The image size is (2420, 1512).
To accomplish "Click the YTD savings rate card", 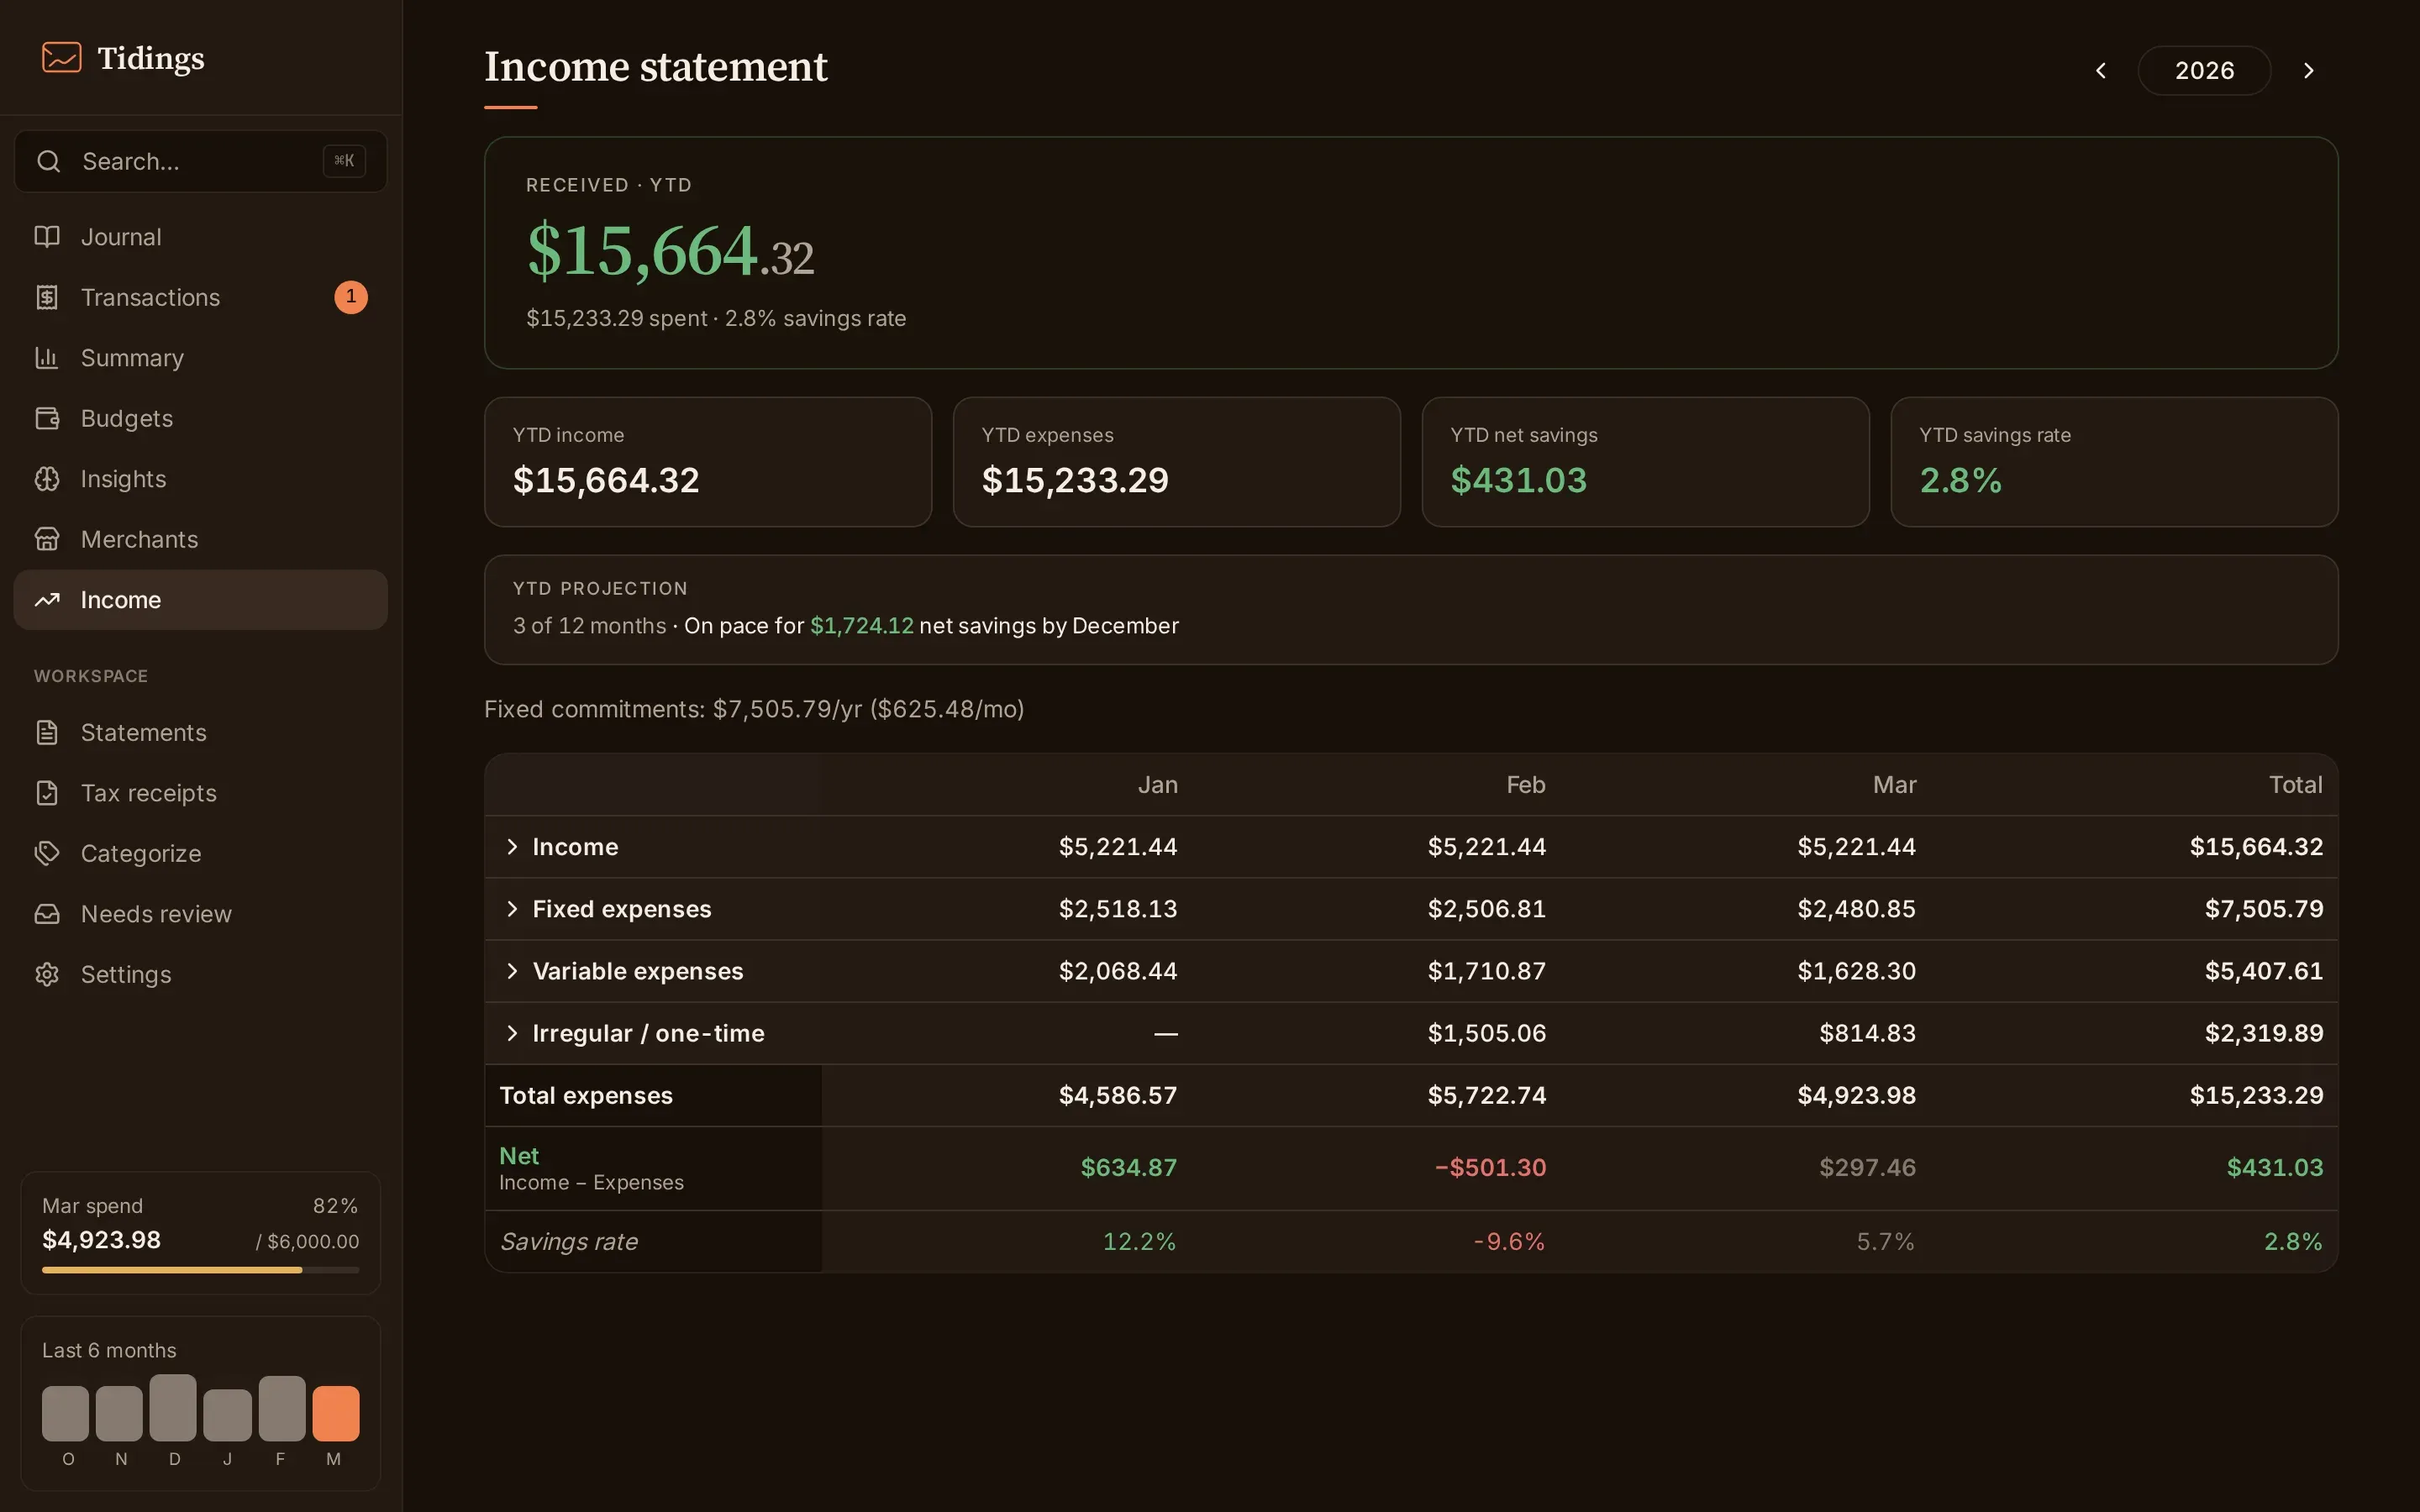I will coord(2114,462).
